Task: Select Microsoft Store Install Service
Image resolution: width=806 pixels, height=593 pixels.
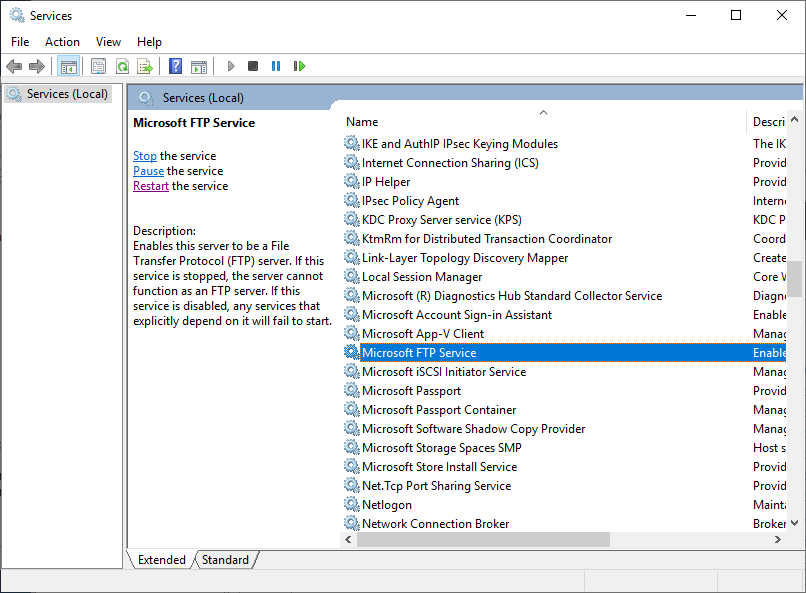Action: [x=439, y=467]
